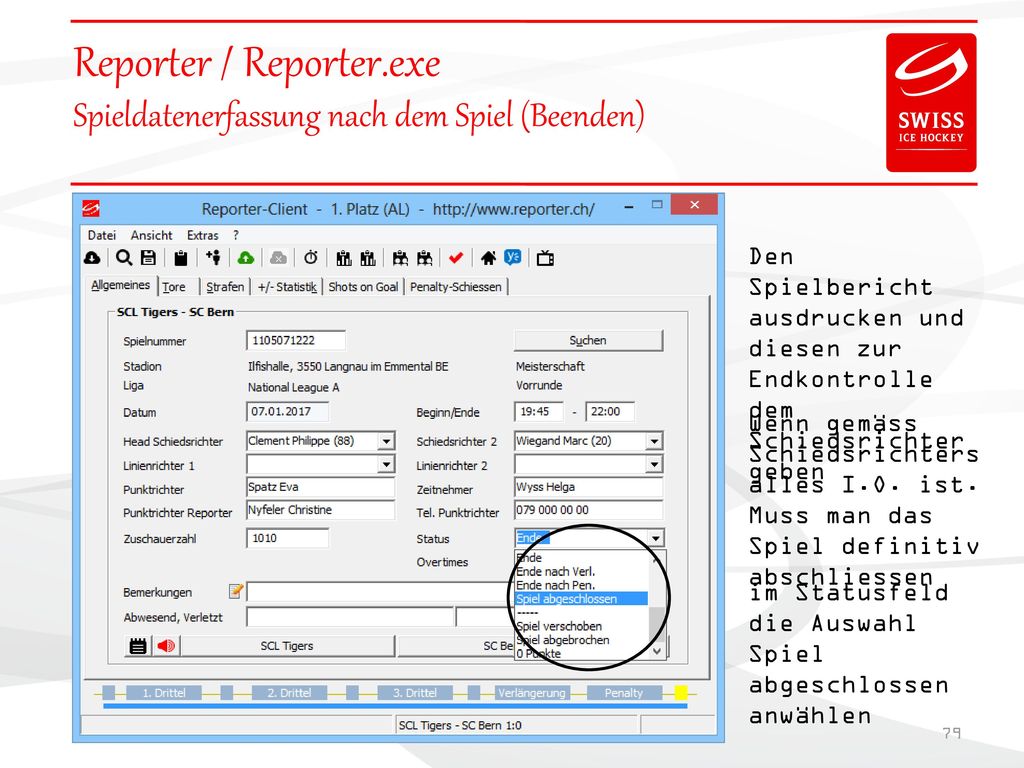Image resolution: width=1024 pixels, height=768 pixels.
Task: Click the SCL Tigers team button
Action: [287, 646]
